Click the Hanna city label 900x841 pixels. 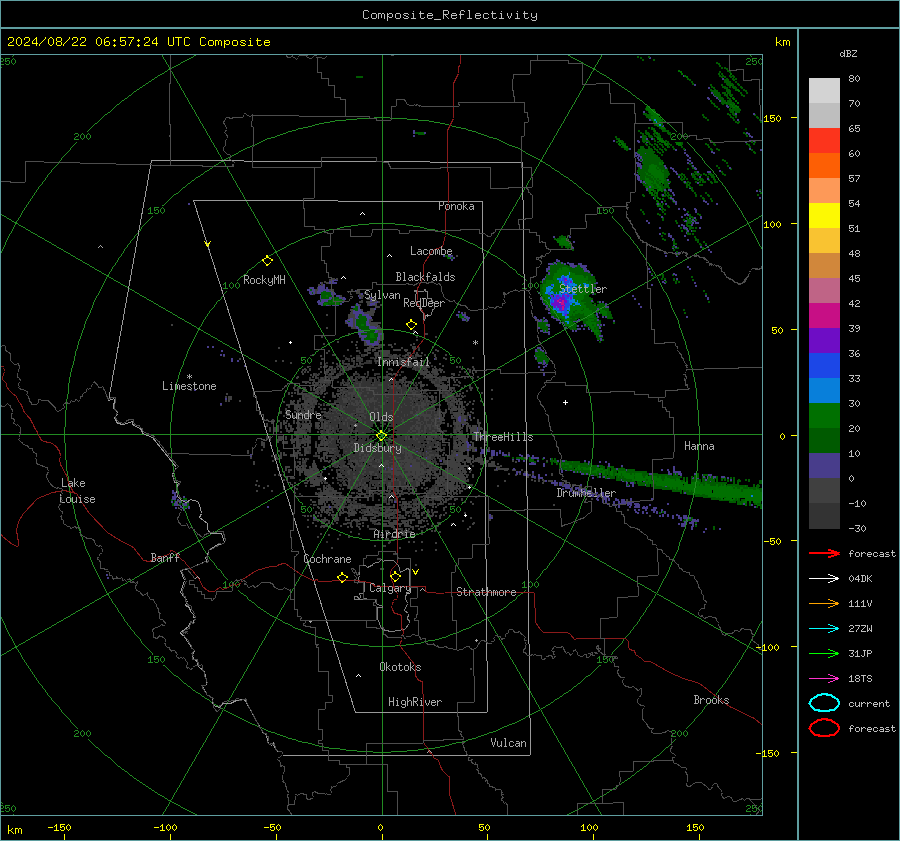(699, 446)
